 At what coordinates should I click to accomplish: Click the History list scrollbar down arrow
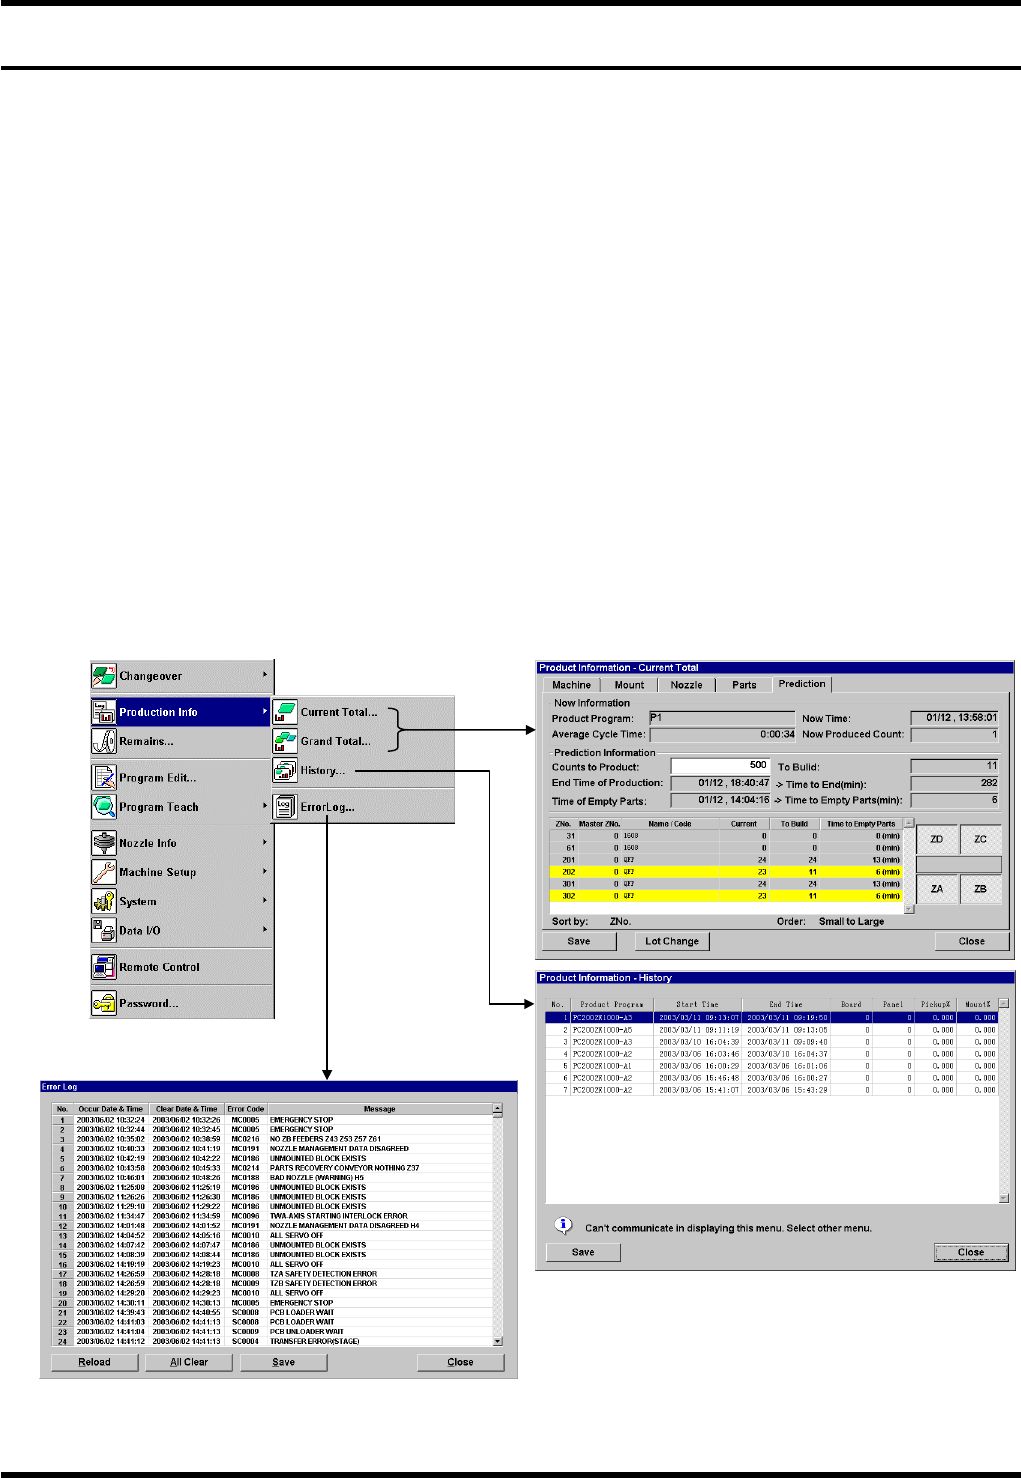[1004, 1198]
